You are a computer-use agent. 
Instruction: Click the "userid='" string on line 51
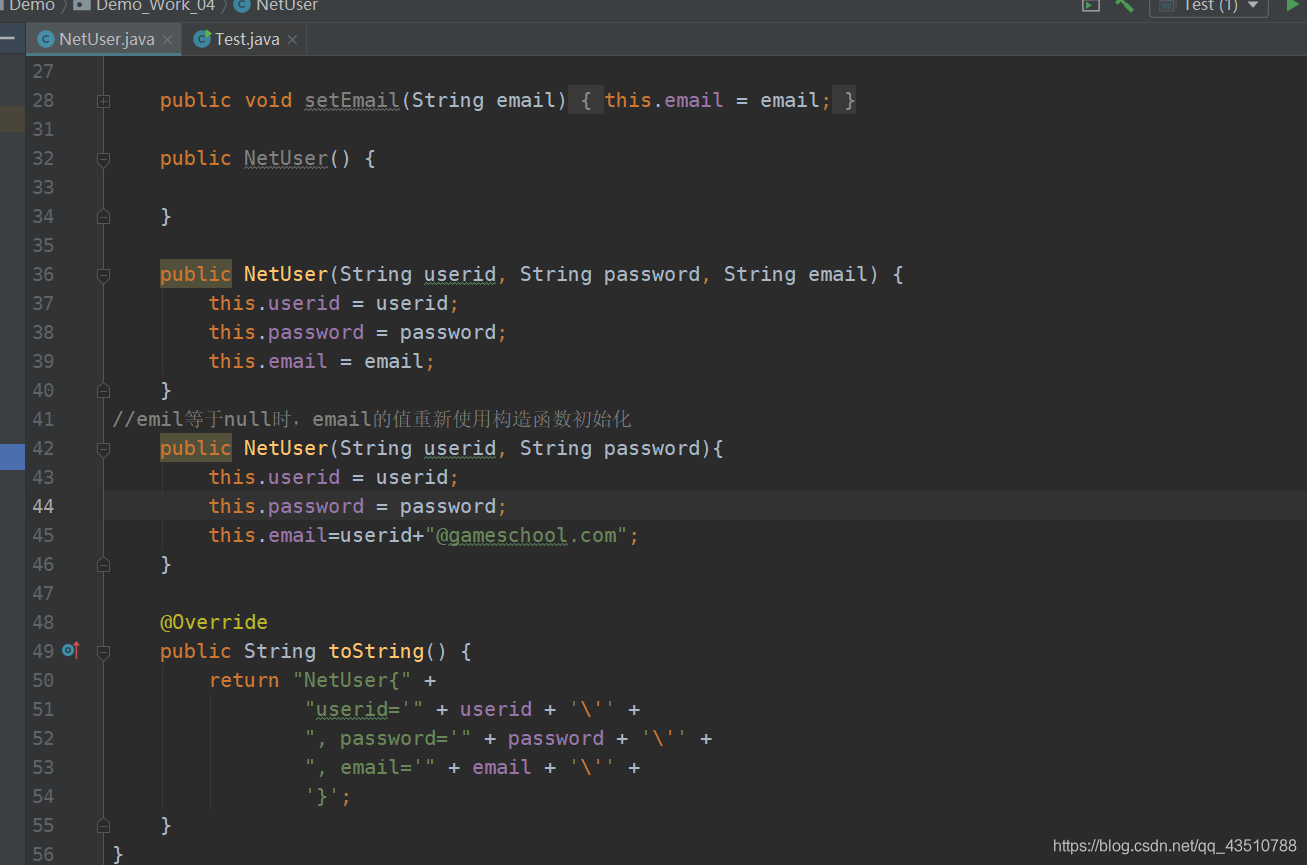point(364,709)
